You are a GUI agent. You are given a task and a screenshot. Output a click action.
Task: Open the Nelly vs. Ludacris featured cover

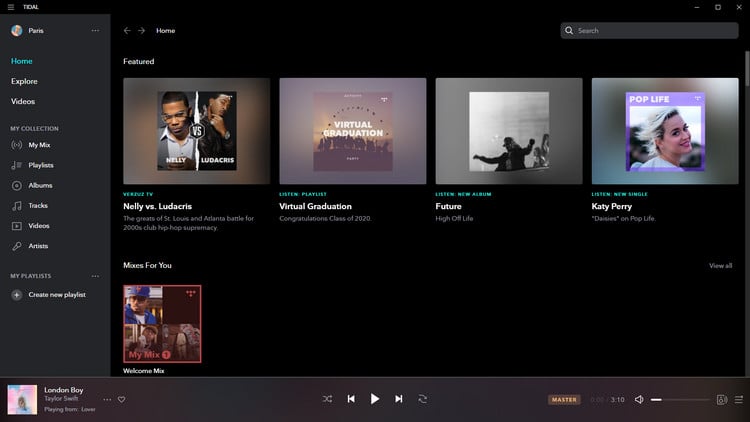pyautogui.click(x=197, y=131)
